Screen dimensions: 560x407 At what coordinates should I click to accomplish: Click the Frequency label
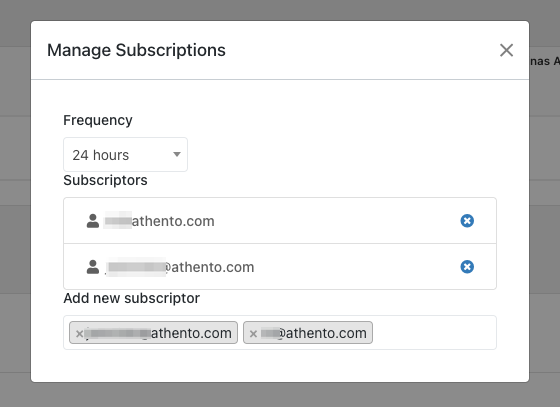click(x=98, y=120)
